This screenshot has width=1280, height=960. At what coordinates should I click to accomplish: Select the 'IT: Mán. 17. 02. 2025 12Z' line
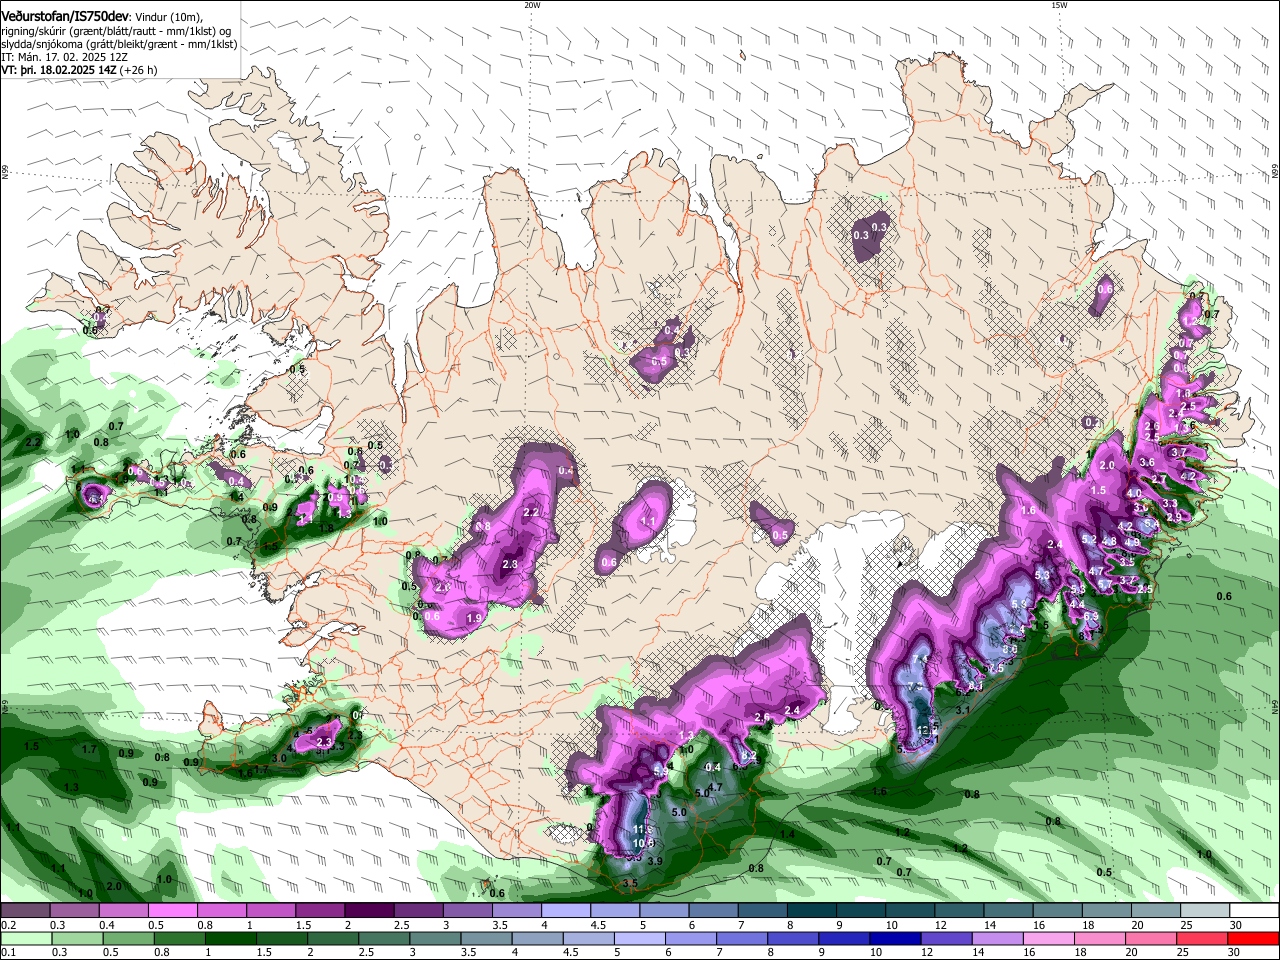click(64, 57)
